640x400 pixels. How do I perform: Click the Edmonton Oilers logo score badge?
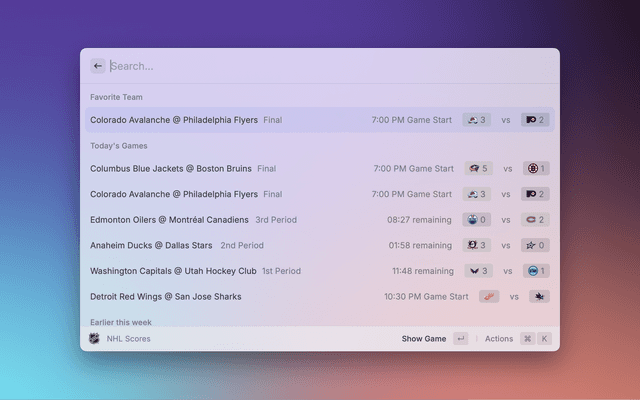coord(478,220)
